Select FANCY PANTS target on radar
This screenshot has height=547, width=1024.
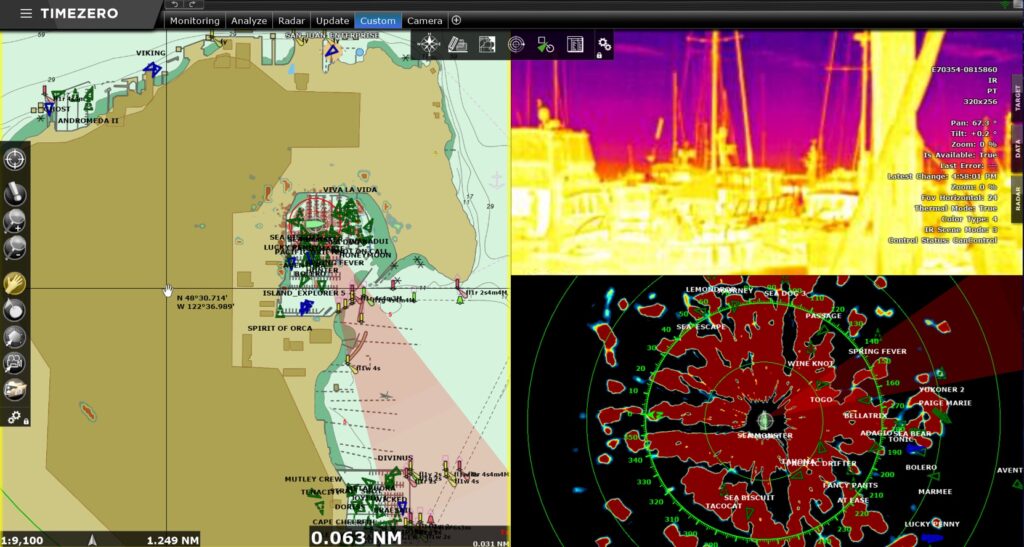point(850,486)
